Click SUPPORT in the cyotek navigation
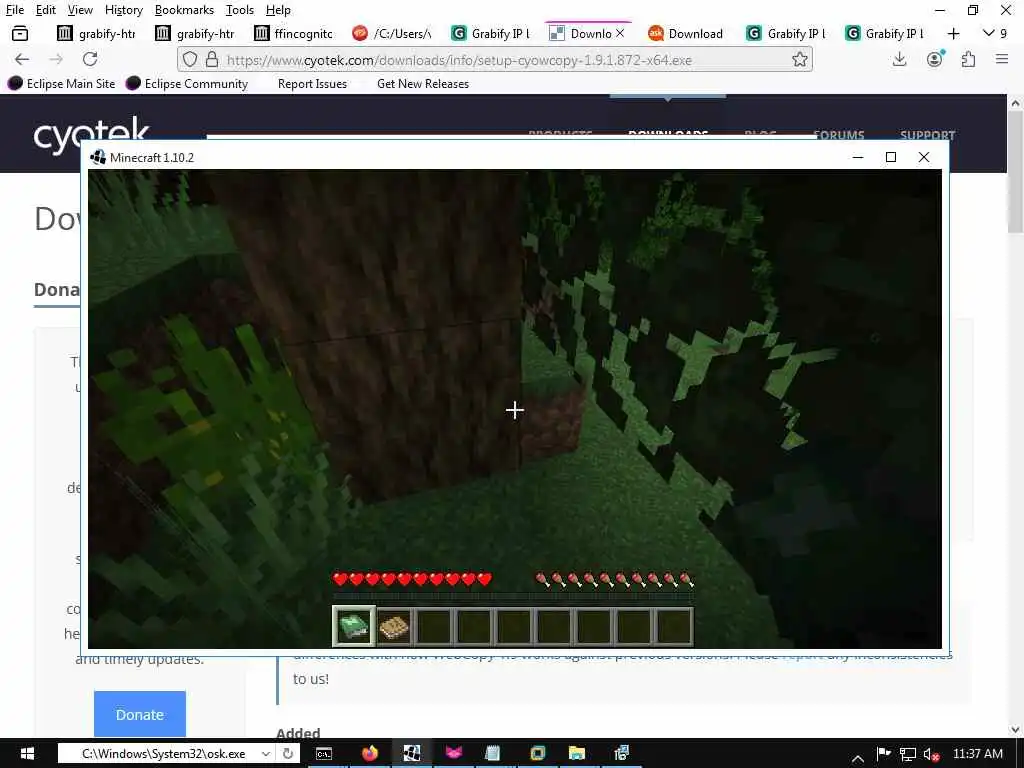The height and width of the screenshot is (768, 1024). click(x=927, y=135)
